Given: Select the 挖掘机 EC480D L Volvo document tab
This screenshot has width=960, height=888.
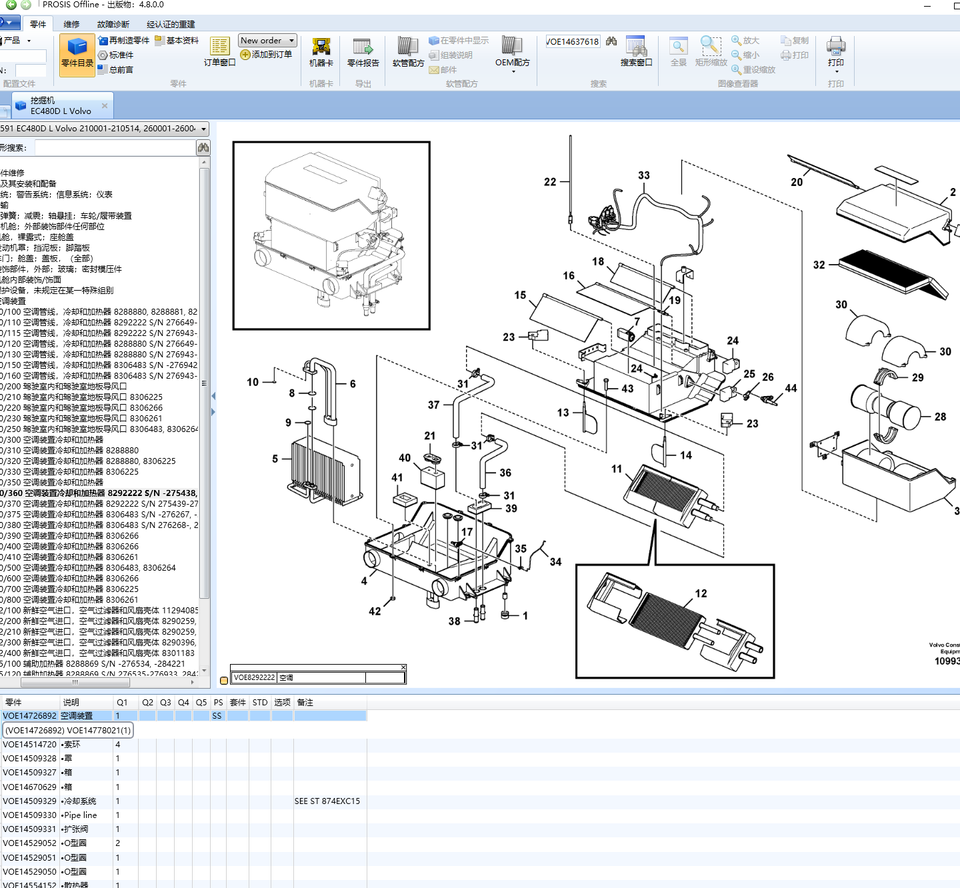Looking at the screenshot, I should pyautogui.click(x=61, y=105).
